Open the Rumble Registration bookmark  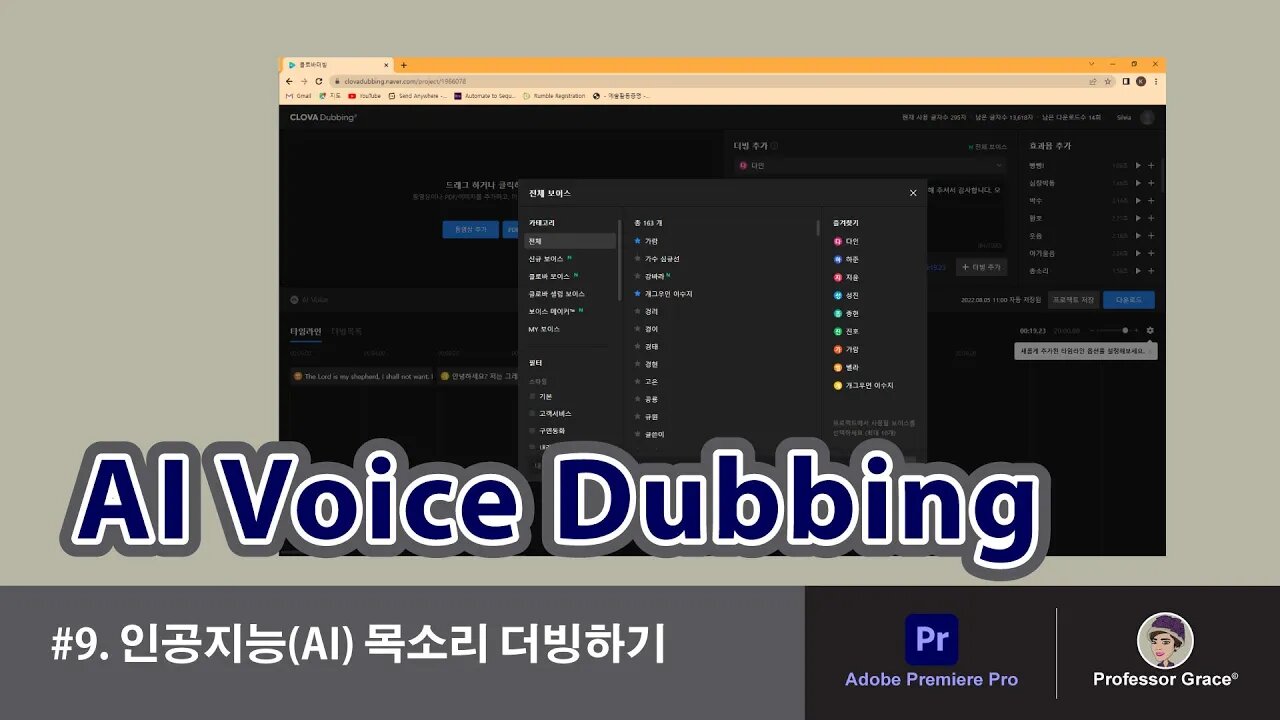(x=554, y=96)
